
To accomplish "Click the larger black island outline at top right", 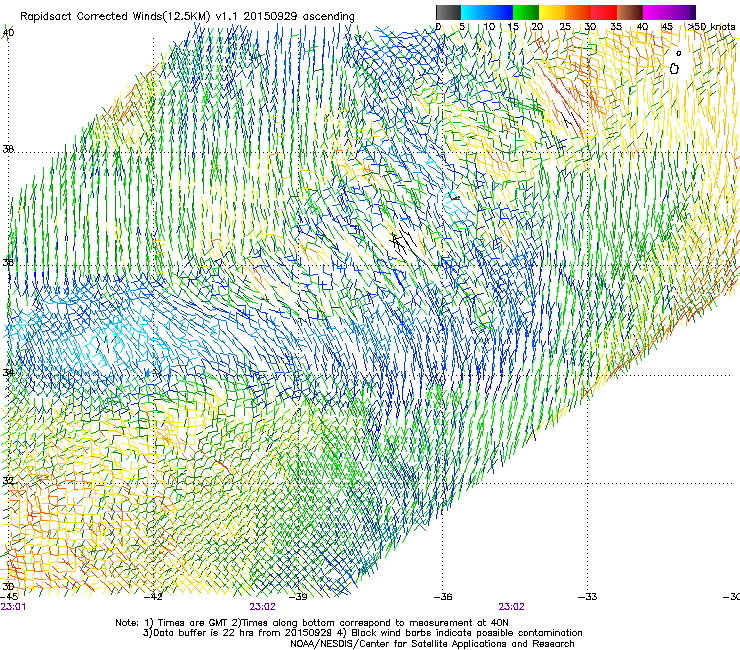I will pyautogui.click(x=674, y=69).
